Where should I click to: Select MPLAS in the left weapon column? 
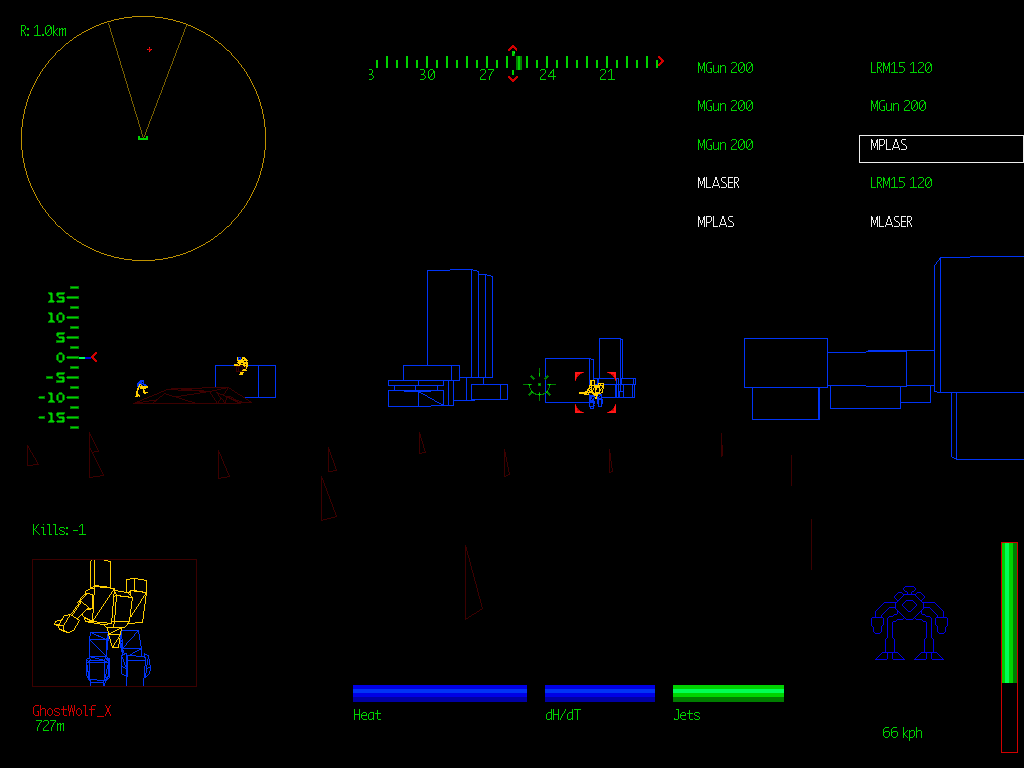click(715, 222)
